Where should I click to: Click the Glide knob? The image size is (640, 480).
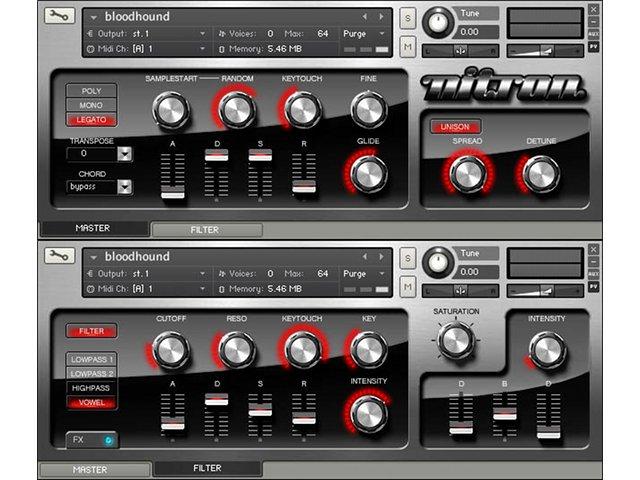click(369, 173)
